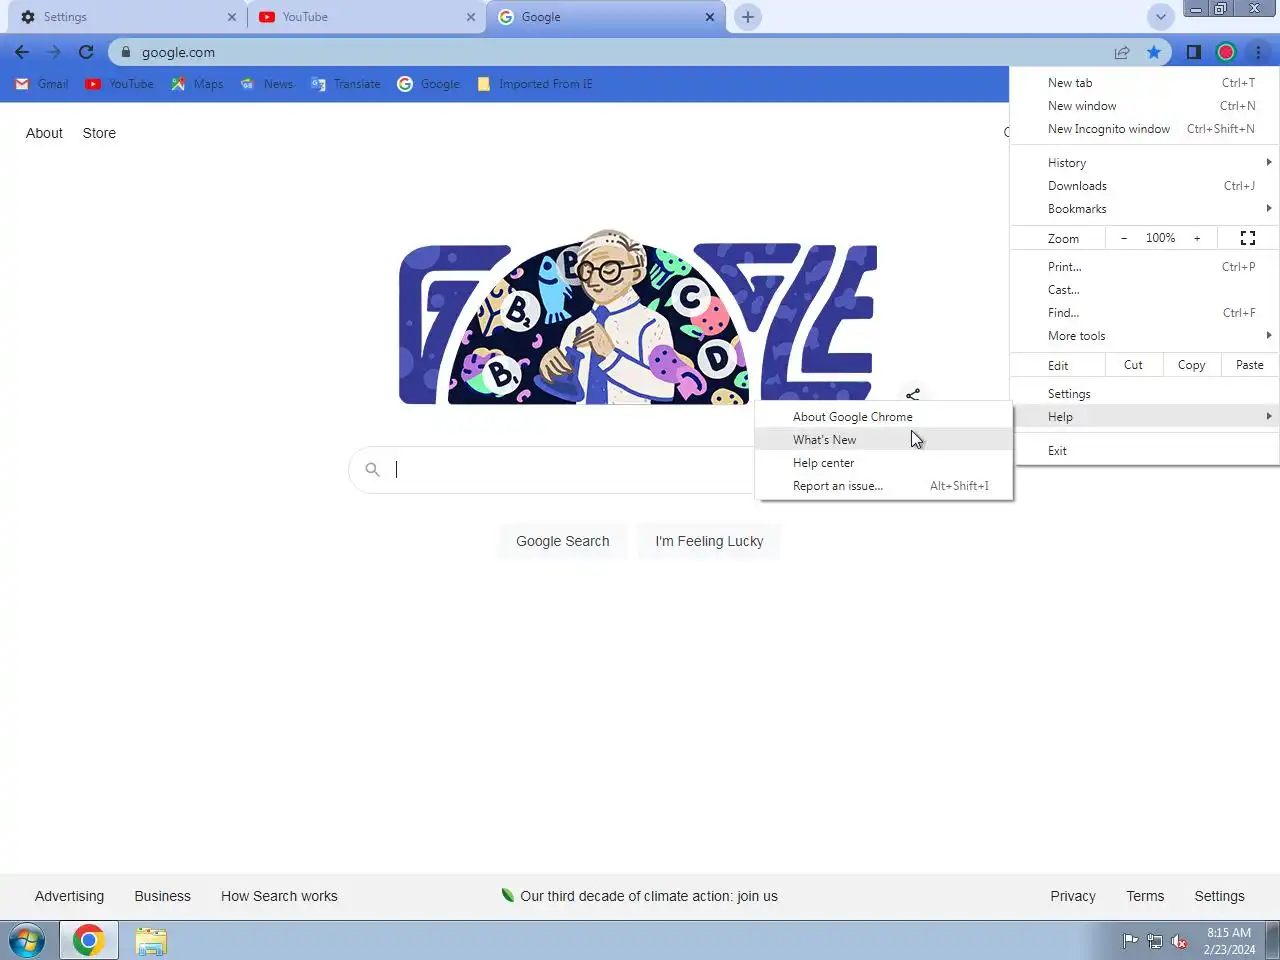Viewport: 1280px width, 960px height.
Task: Click Copy in the Edit row
Action: click(x=1191, y=365)
